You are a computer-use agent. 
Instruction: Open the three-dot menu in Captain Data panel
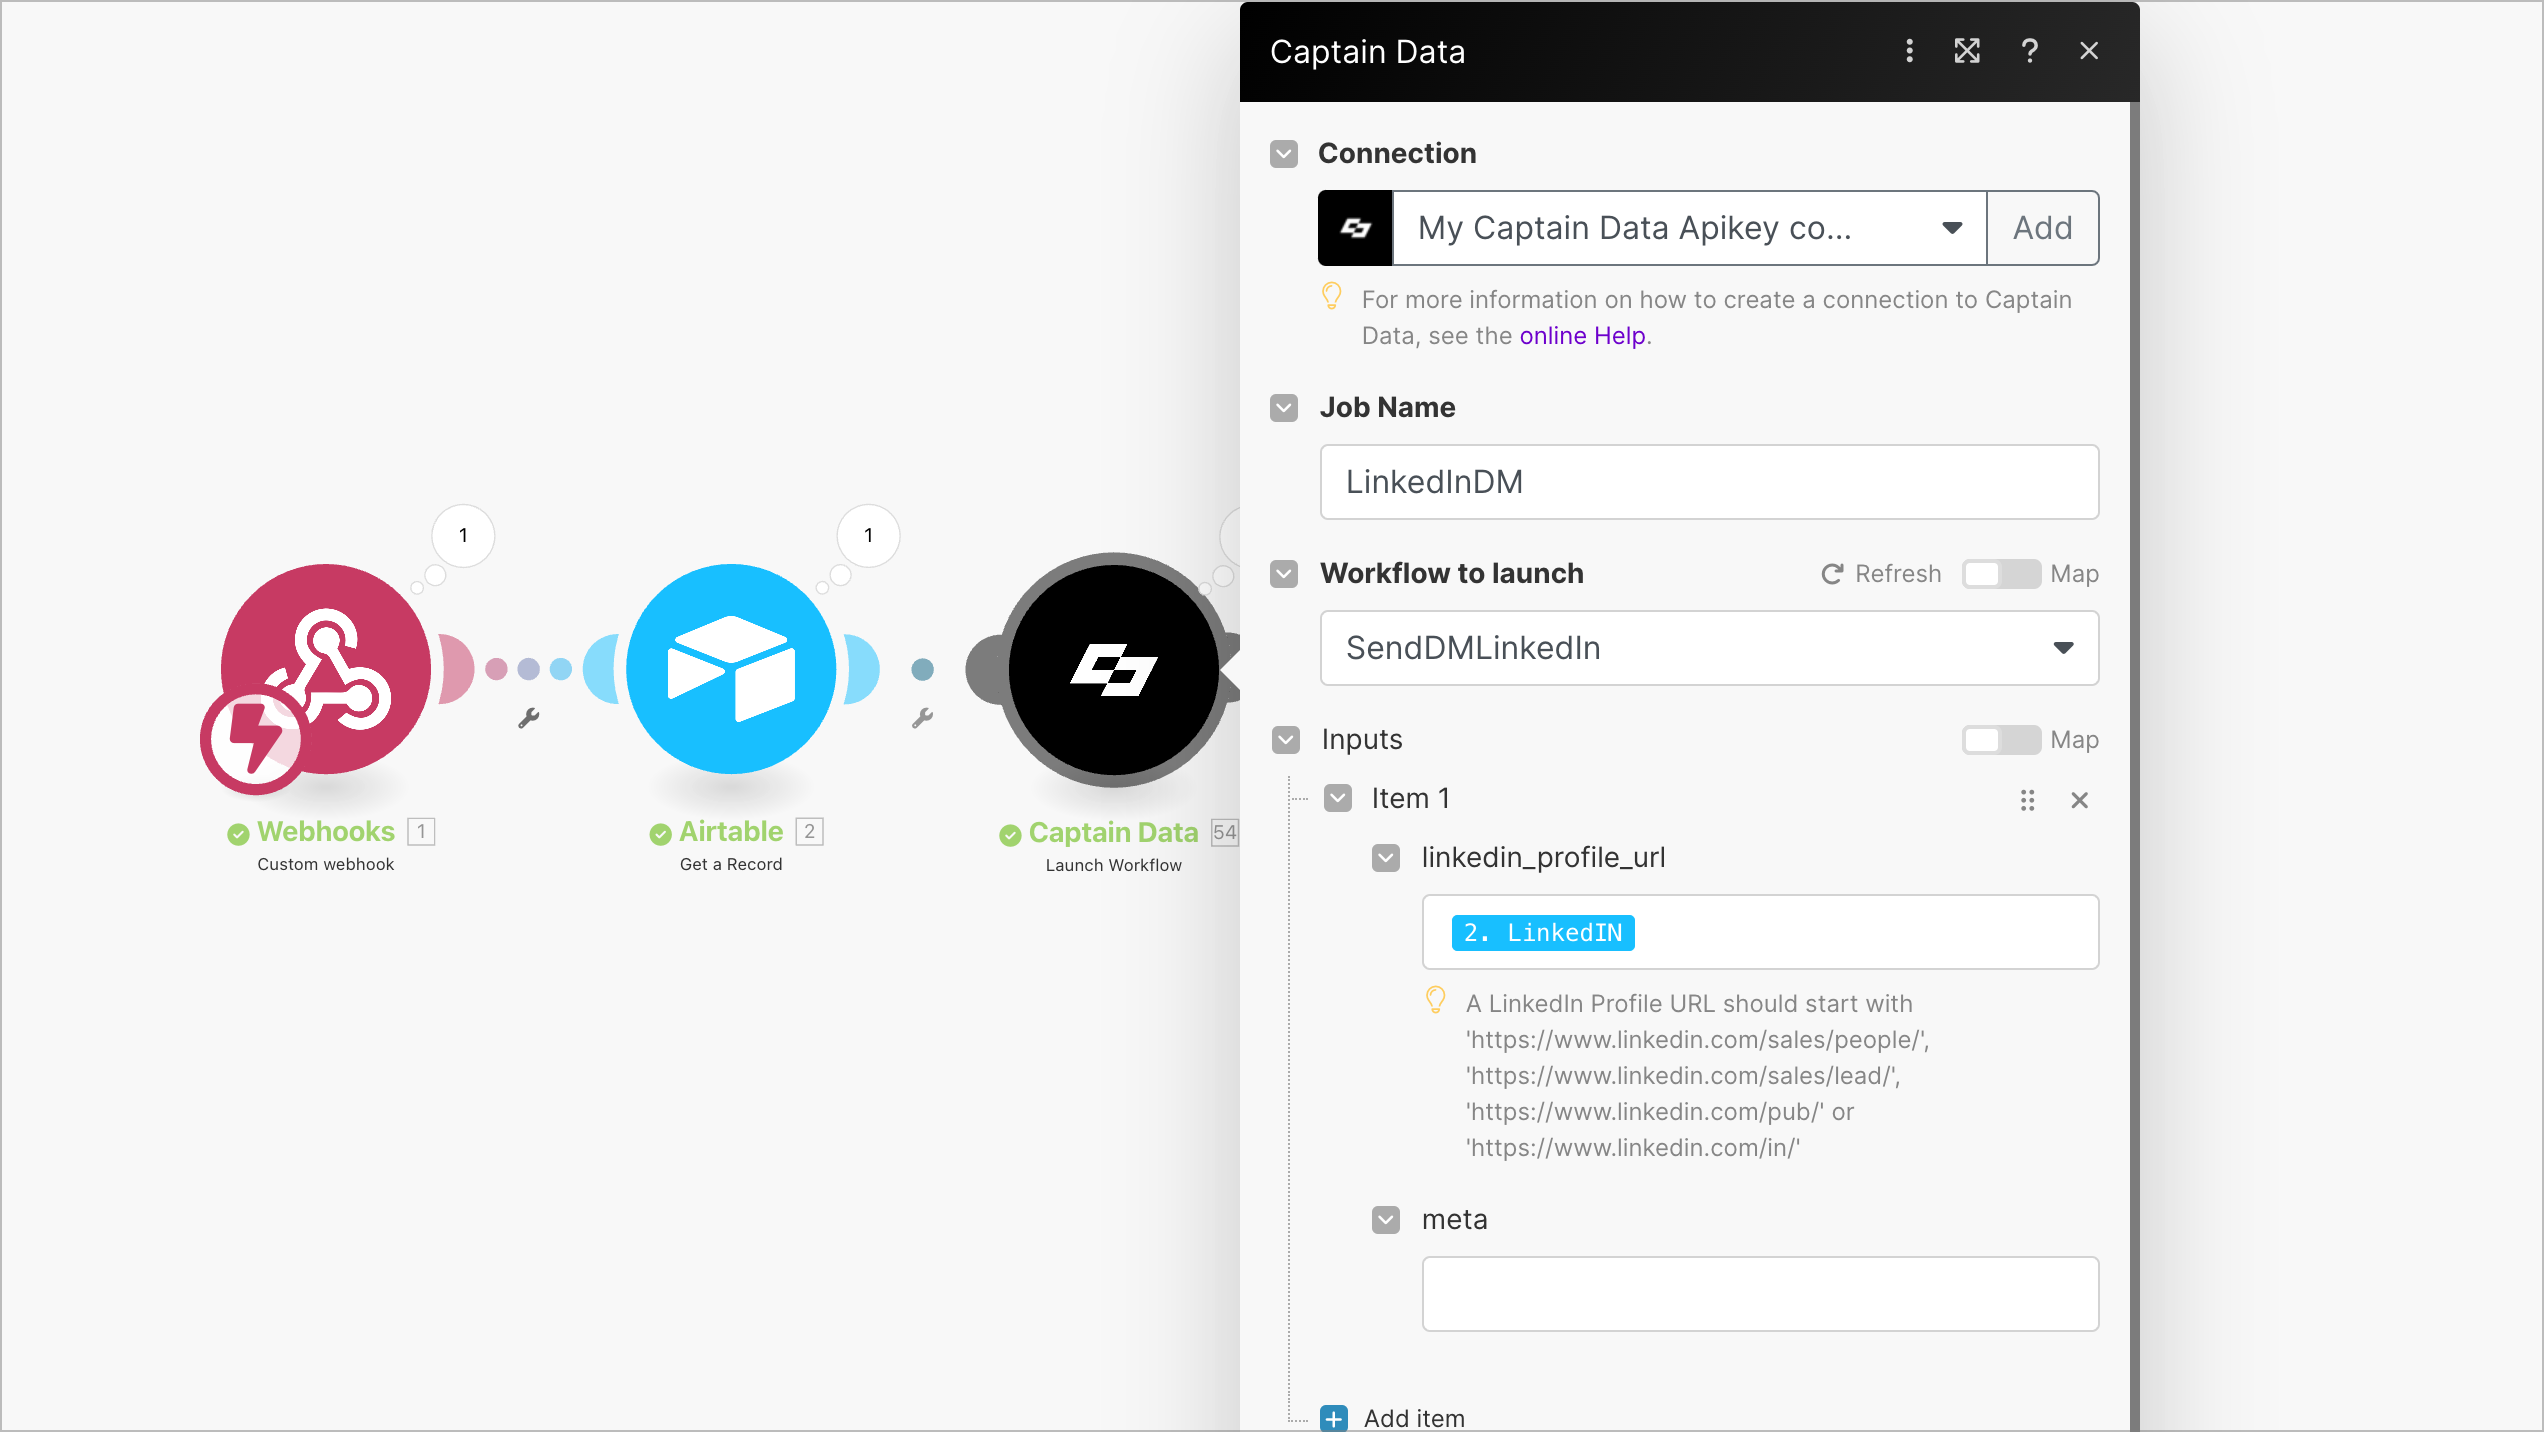click(x=1909, y=51)
